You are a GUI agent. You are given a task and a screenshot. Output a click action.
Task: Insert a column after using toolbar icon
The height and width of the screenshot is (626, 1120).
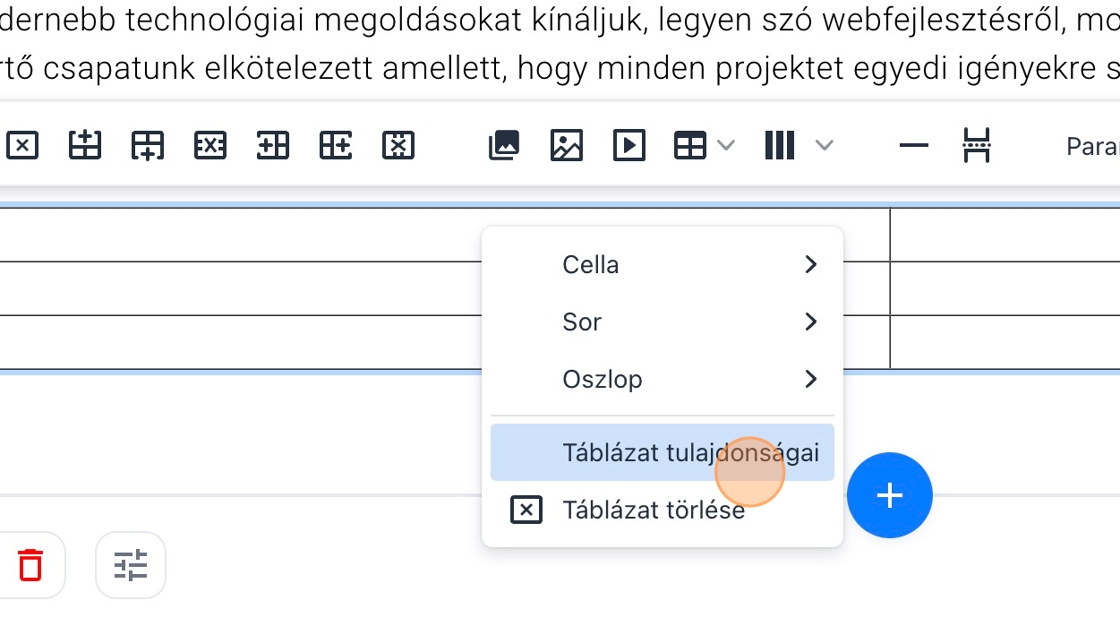coord(335,146)
